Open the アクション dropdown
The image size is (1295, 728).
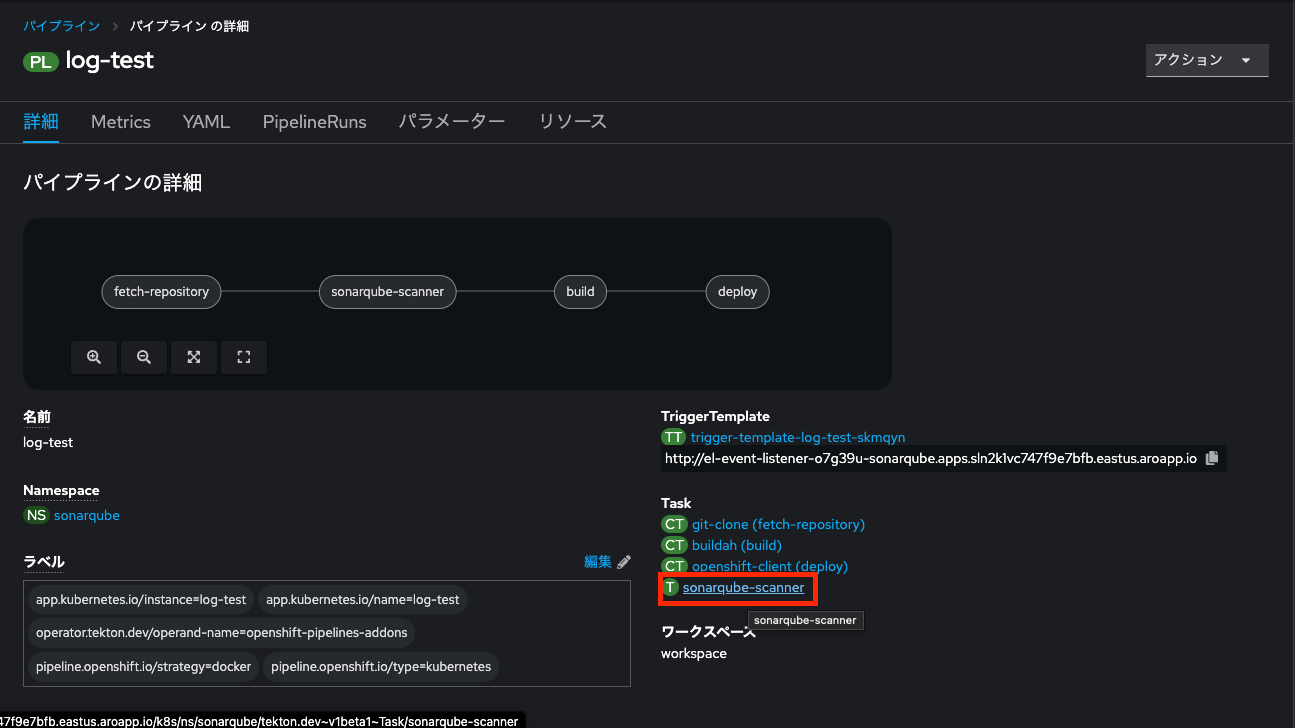pyautogui.click(x=1206, y=60)
